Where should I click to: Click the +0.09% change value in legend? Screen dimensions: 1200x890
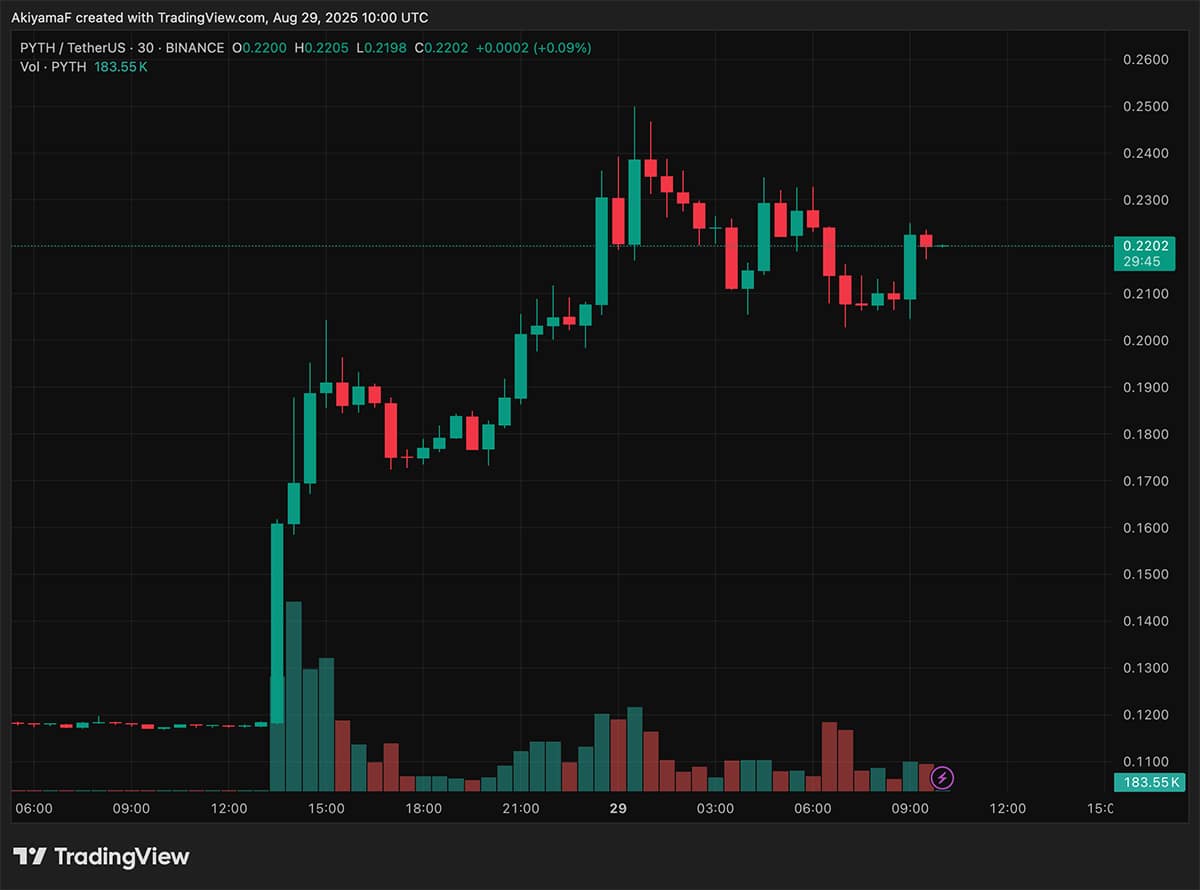(565, 47)
